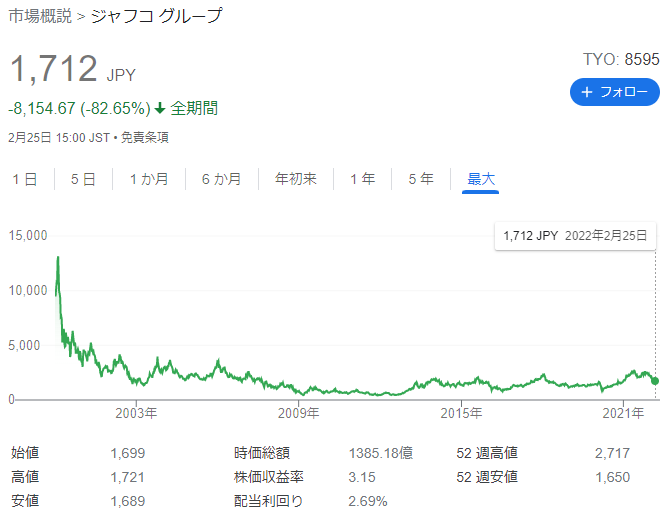Viewport: 670px width, 521px height.
Task: Click the 2009年 x-axis label
Action: [x=299, y=413]
